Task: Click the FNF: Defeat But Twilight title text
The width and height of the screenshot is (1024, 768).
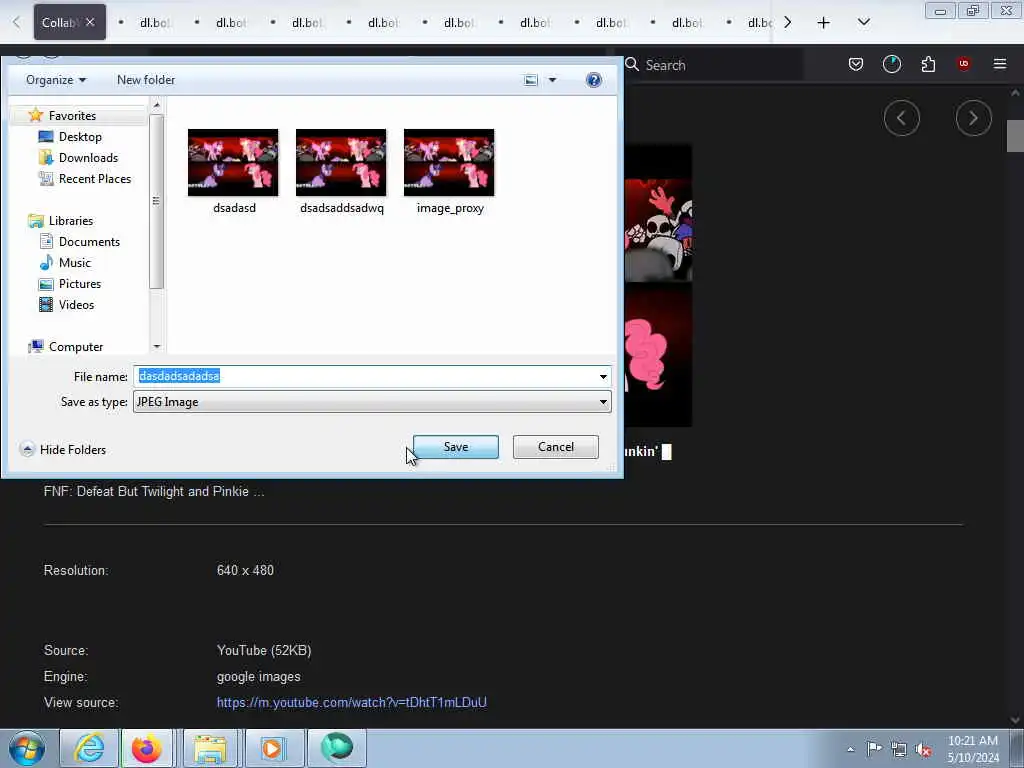Action: (154, 491)
